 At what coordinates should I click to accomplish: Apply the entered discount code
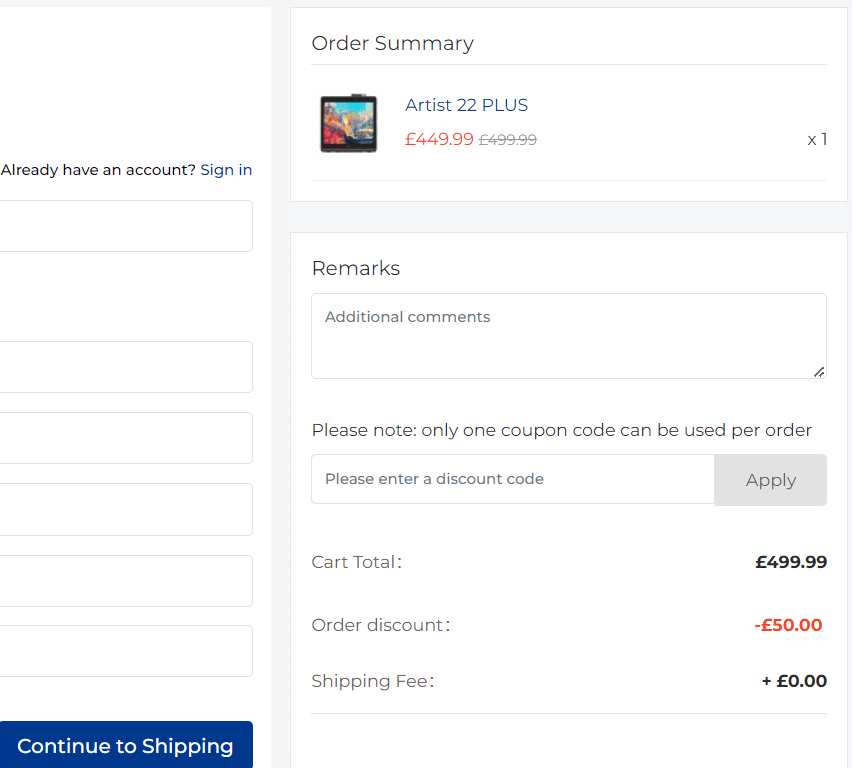[x=770, y=479]
